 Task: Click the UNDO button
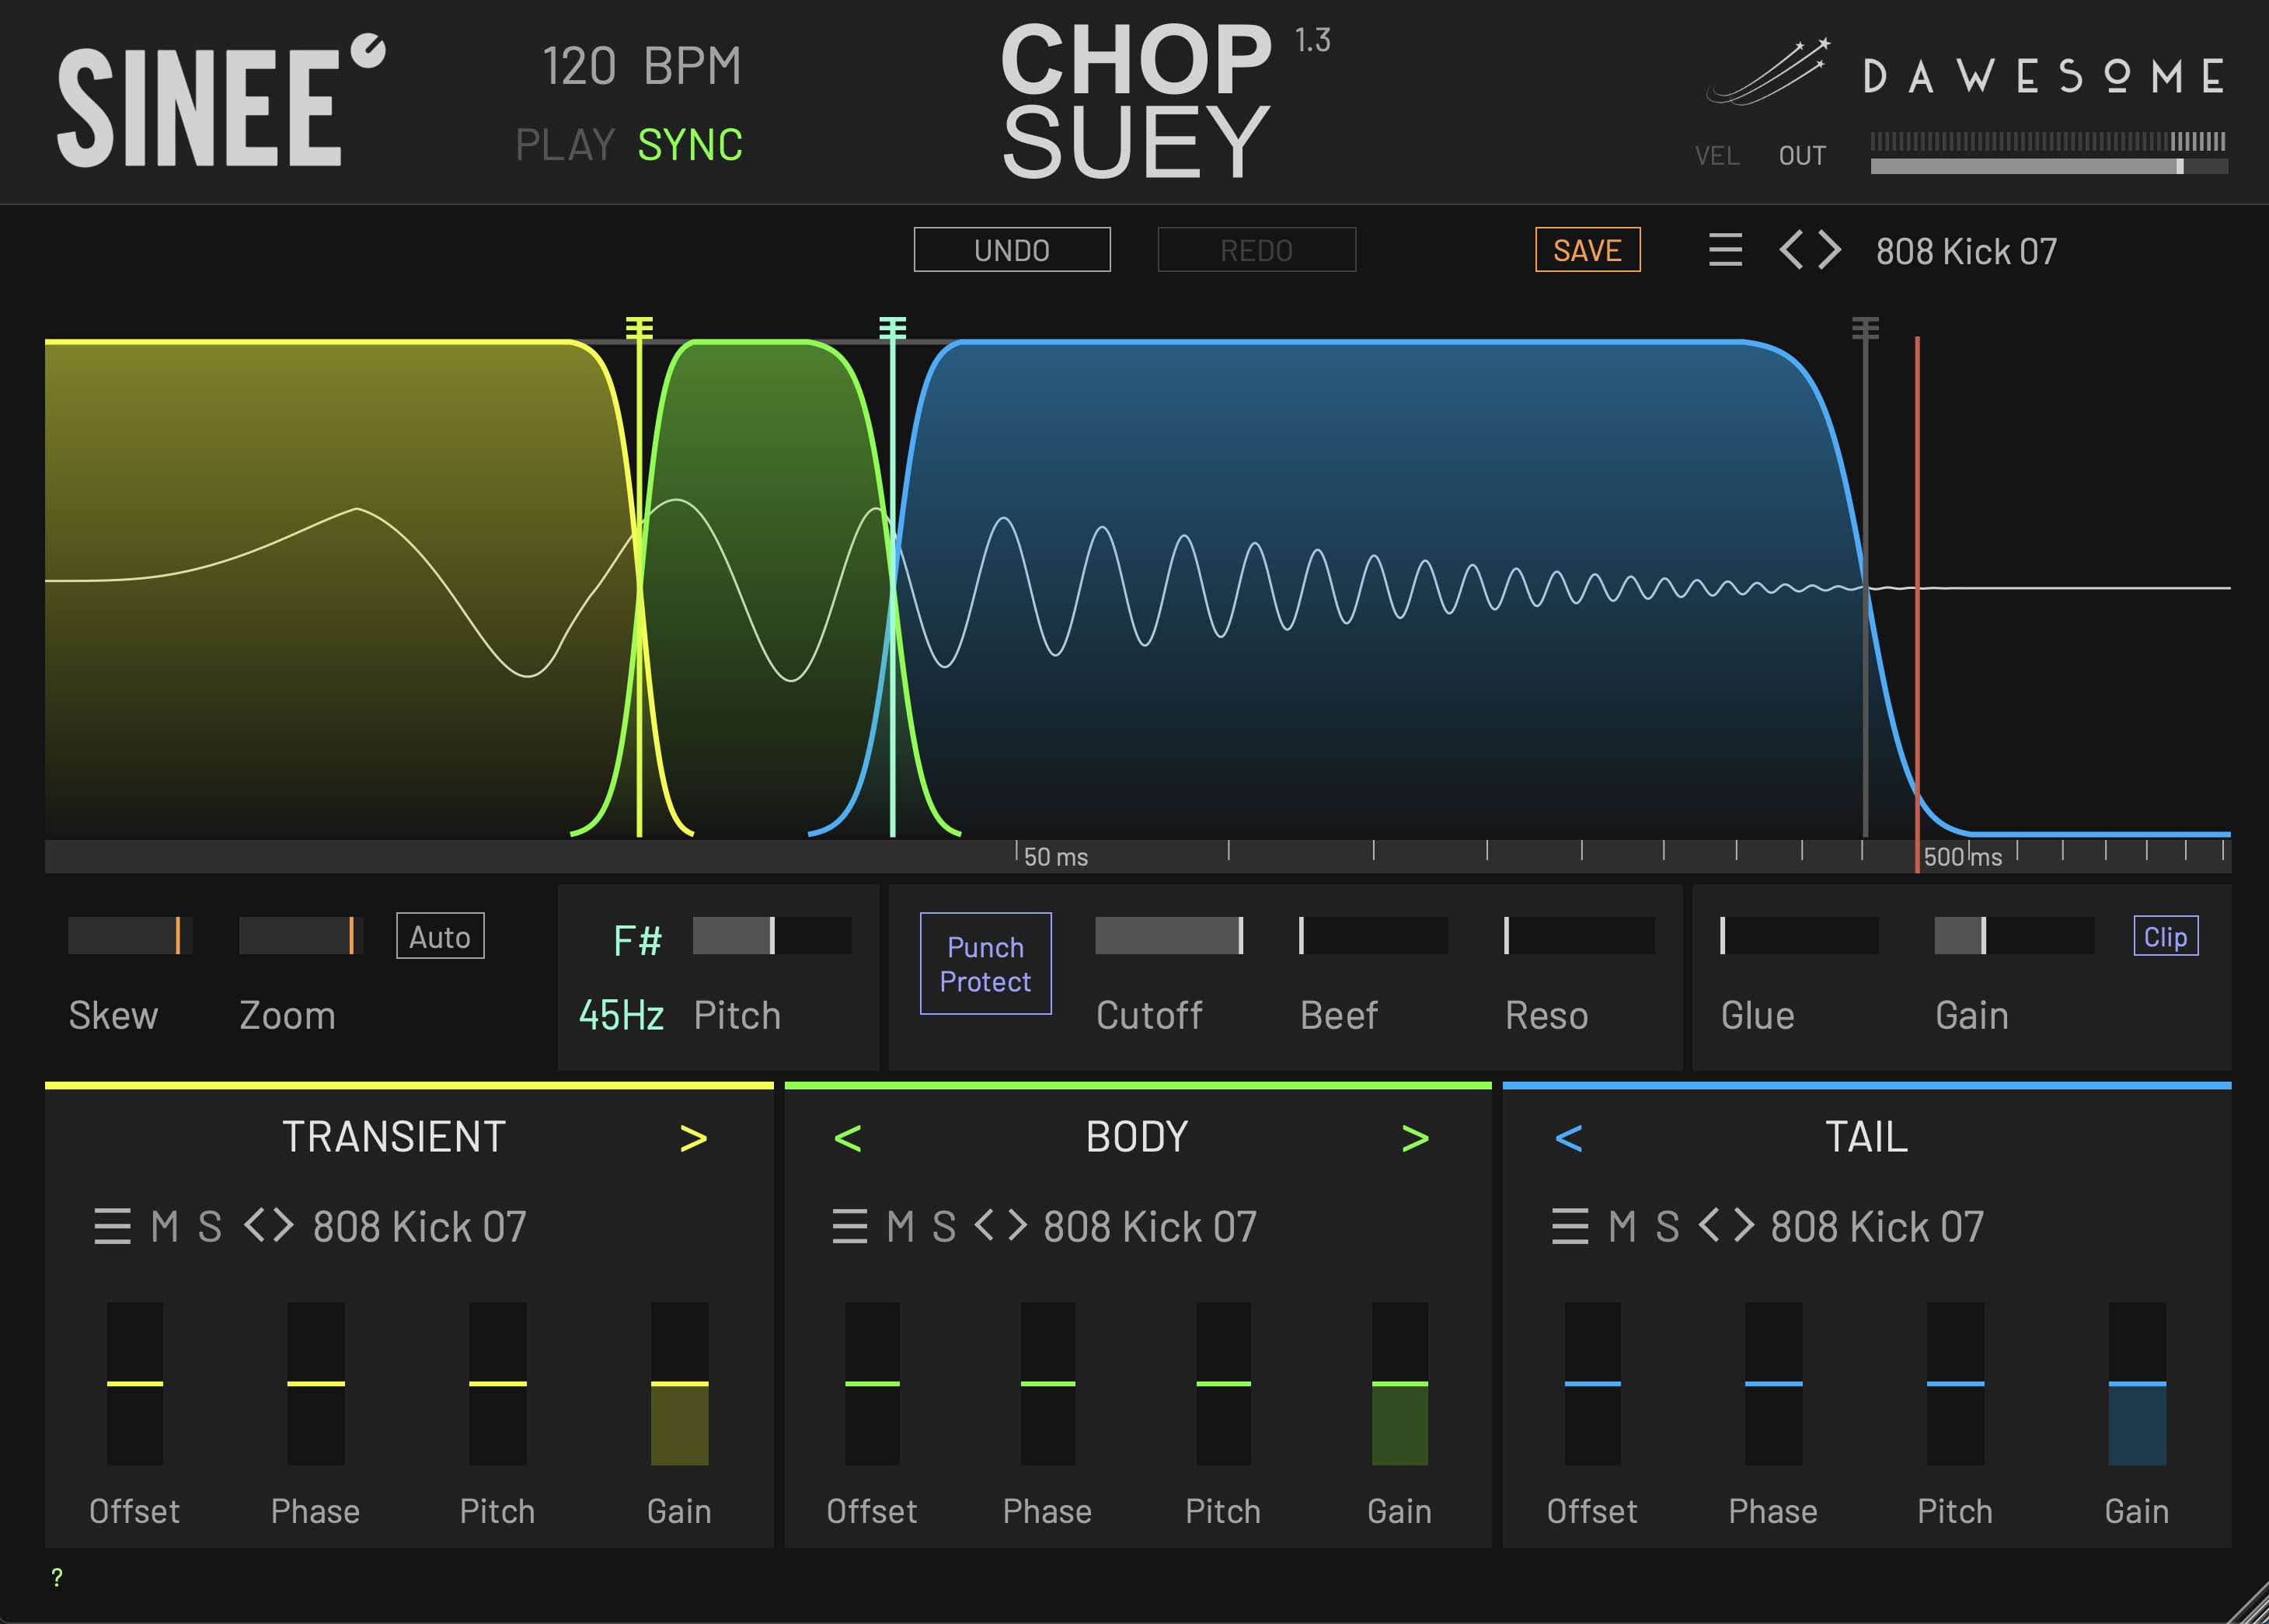pyautogui.click(x=1012, y=249)
